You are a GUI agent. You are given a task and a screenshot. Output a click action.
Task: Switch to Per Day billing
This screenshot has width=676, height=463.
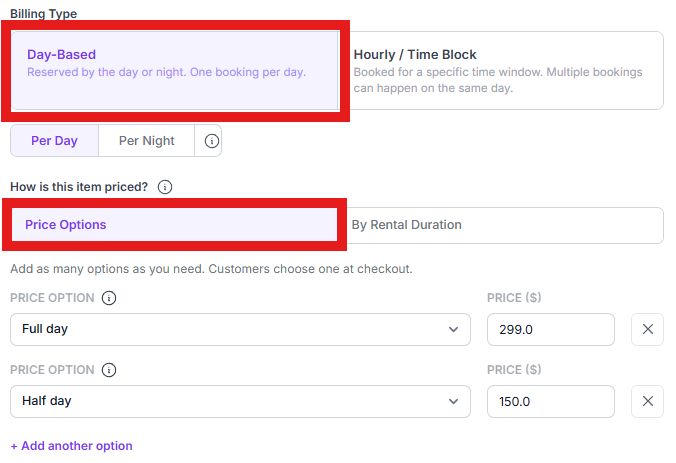point(54,141)
